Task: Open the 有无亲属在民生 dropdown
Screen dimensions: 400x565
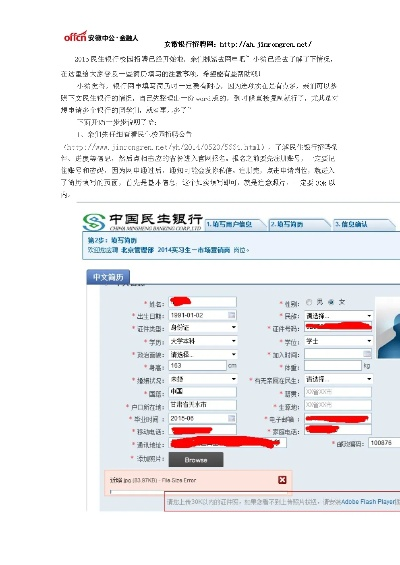Action: tap(338, 379)
